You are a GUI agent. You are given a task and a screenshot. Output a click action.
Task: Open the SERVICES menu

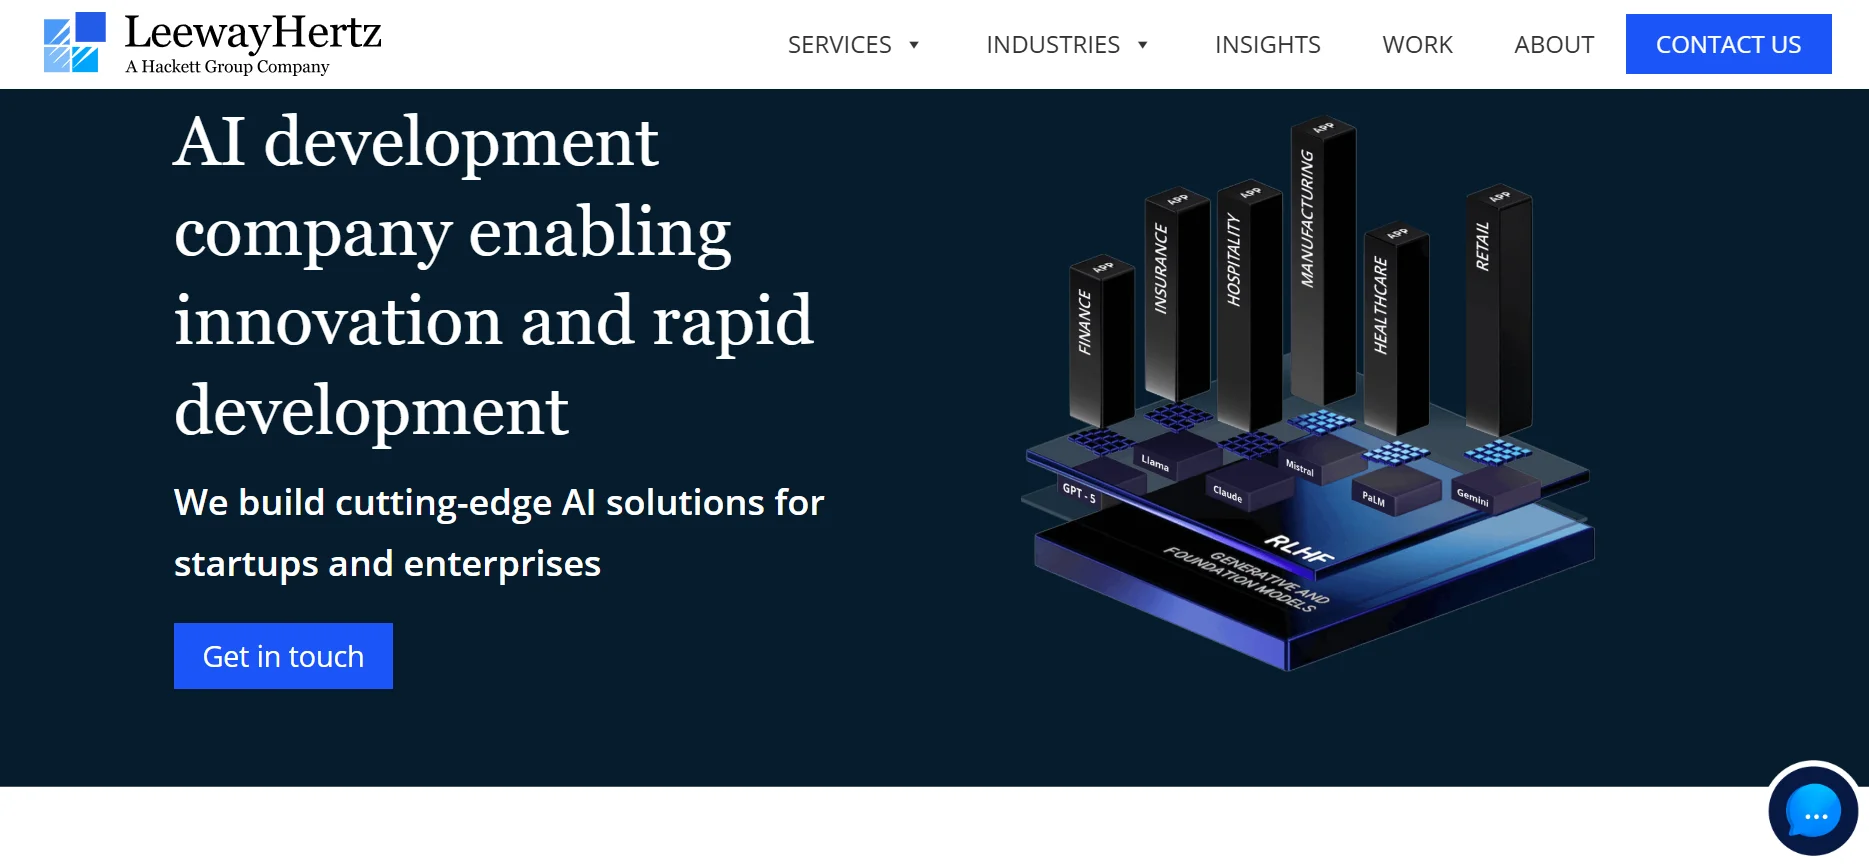(840, 45)
